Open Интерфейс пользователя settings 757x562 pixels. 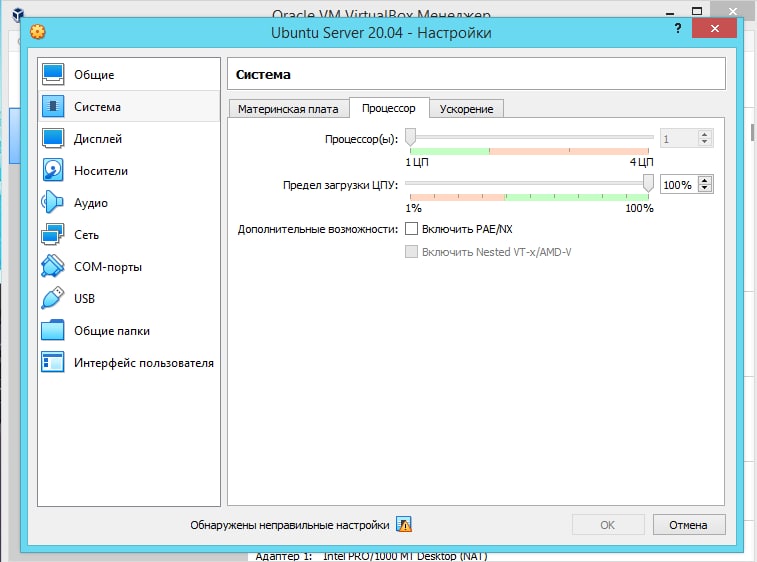tap(129, 362)
